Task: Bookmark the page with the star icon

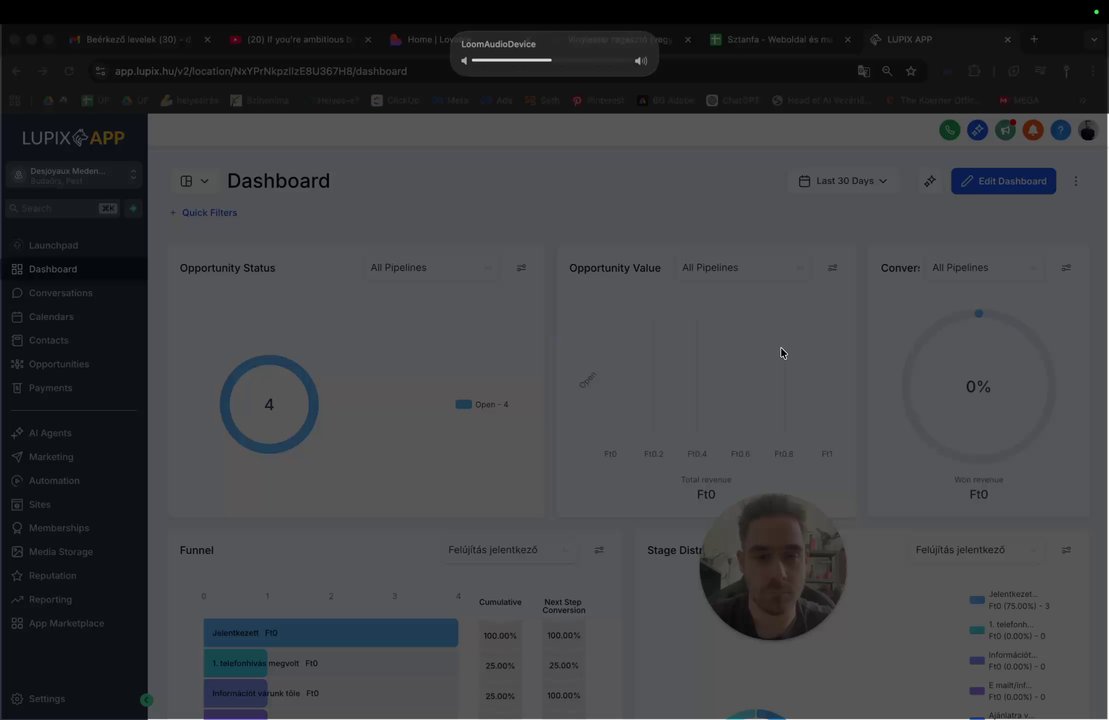Action: click(911, 71)
